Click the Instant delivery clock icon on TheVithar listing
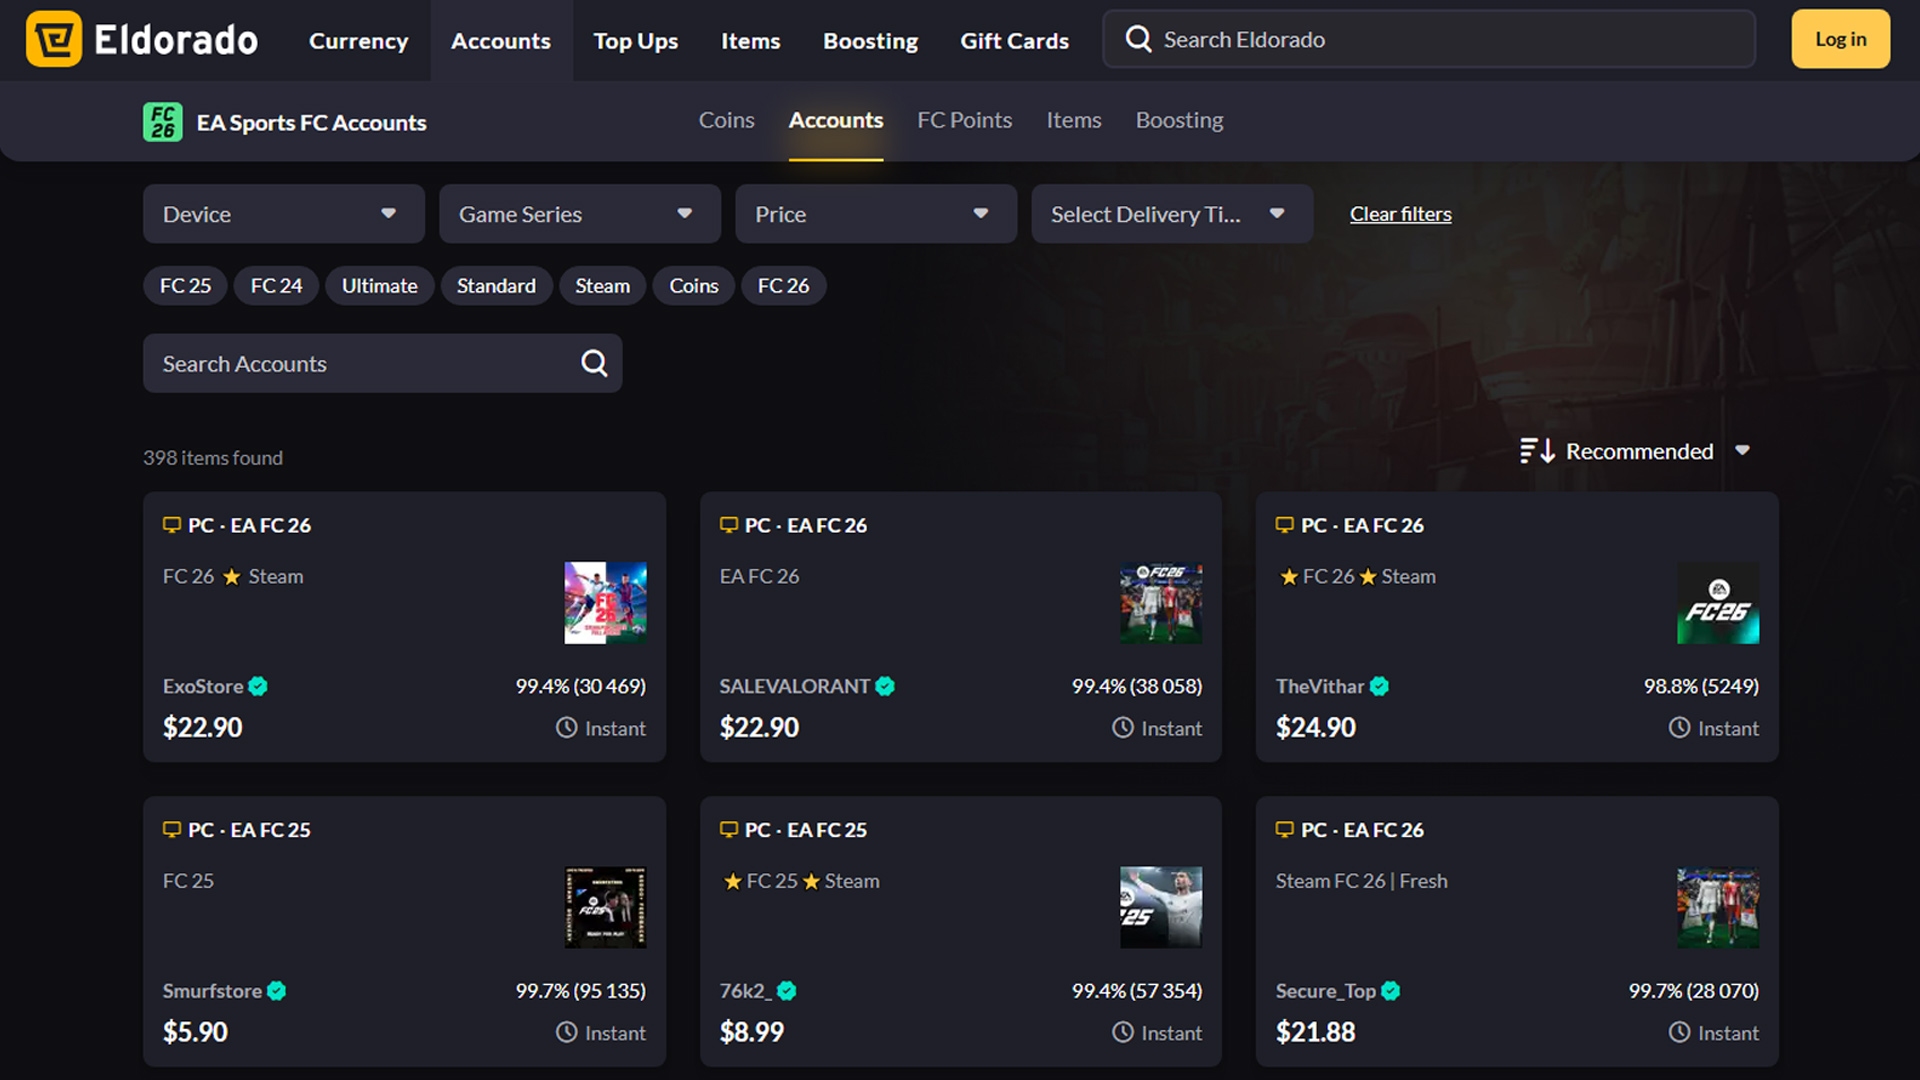The image size is (1920, 1080). coord(1680,728)
